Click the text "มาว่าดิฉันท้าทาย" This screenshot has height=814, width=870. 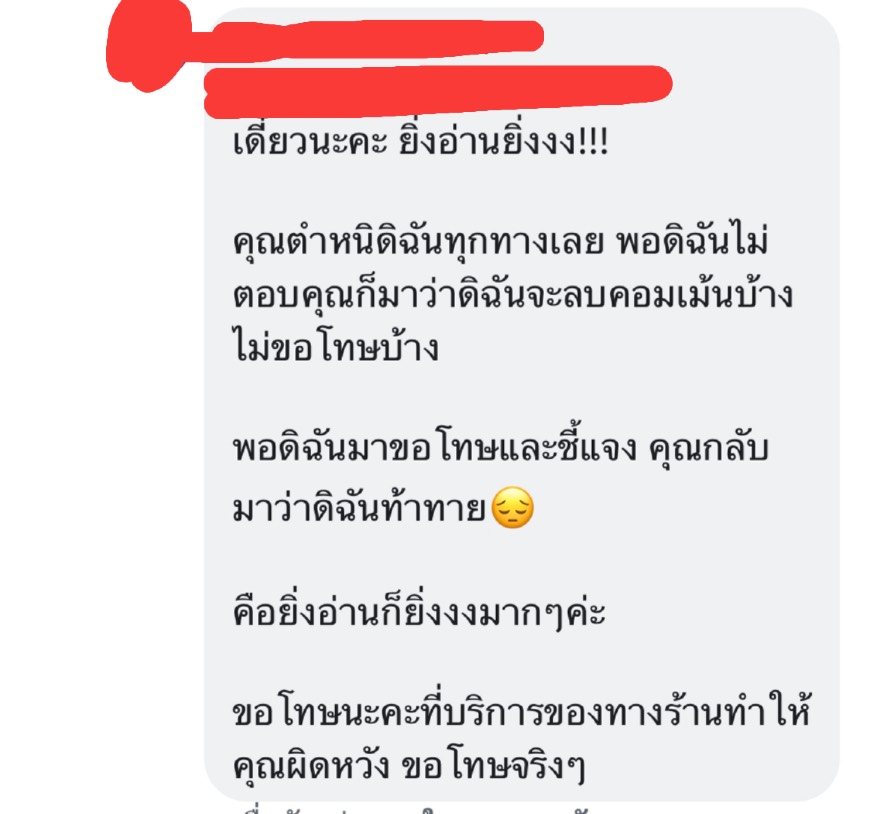[359, 508]
